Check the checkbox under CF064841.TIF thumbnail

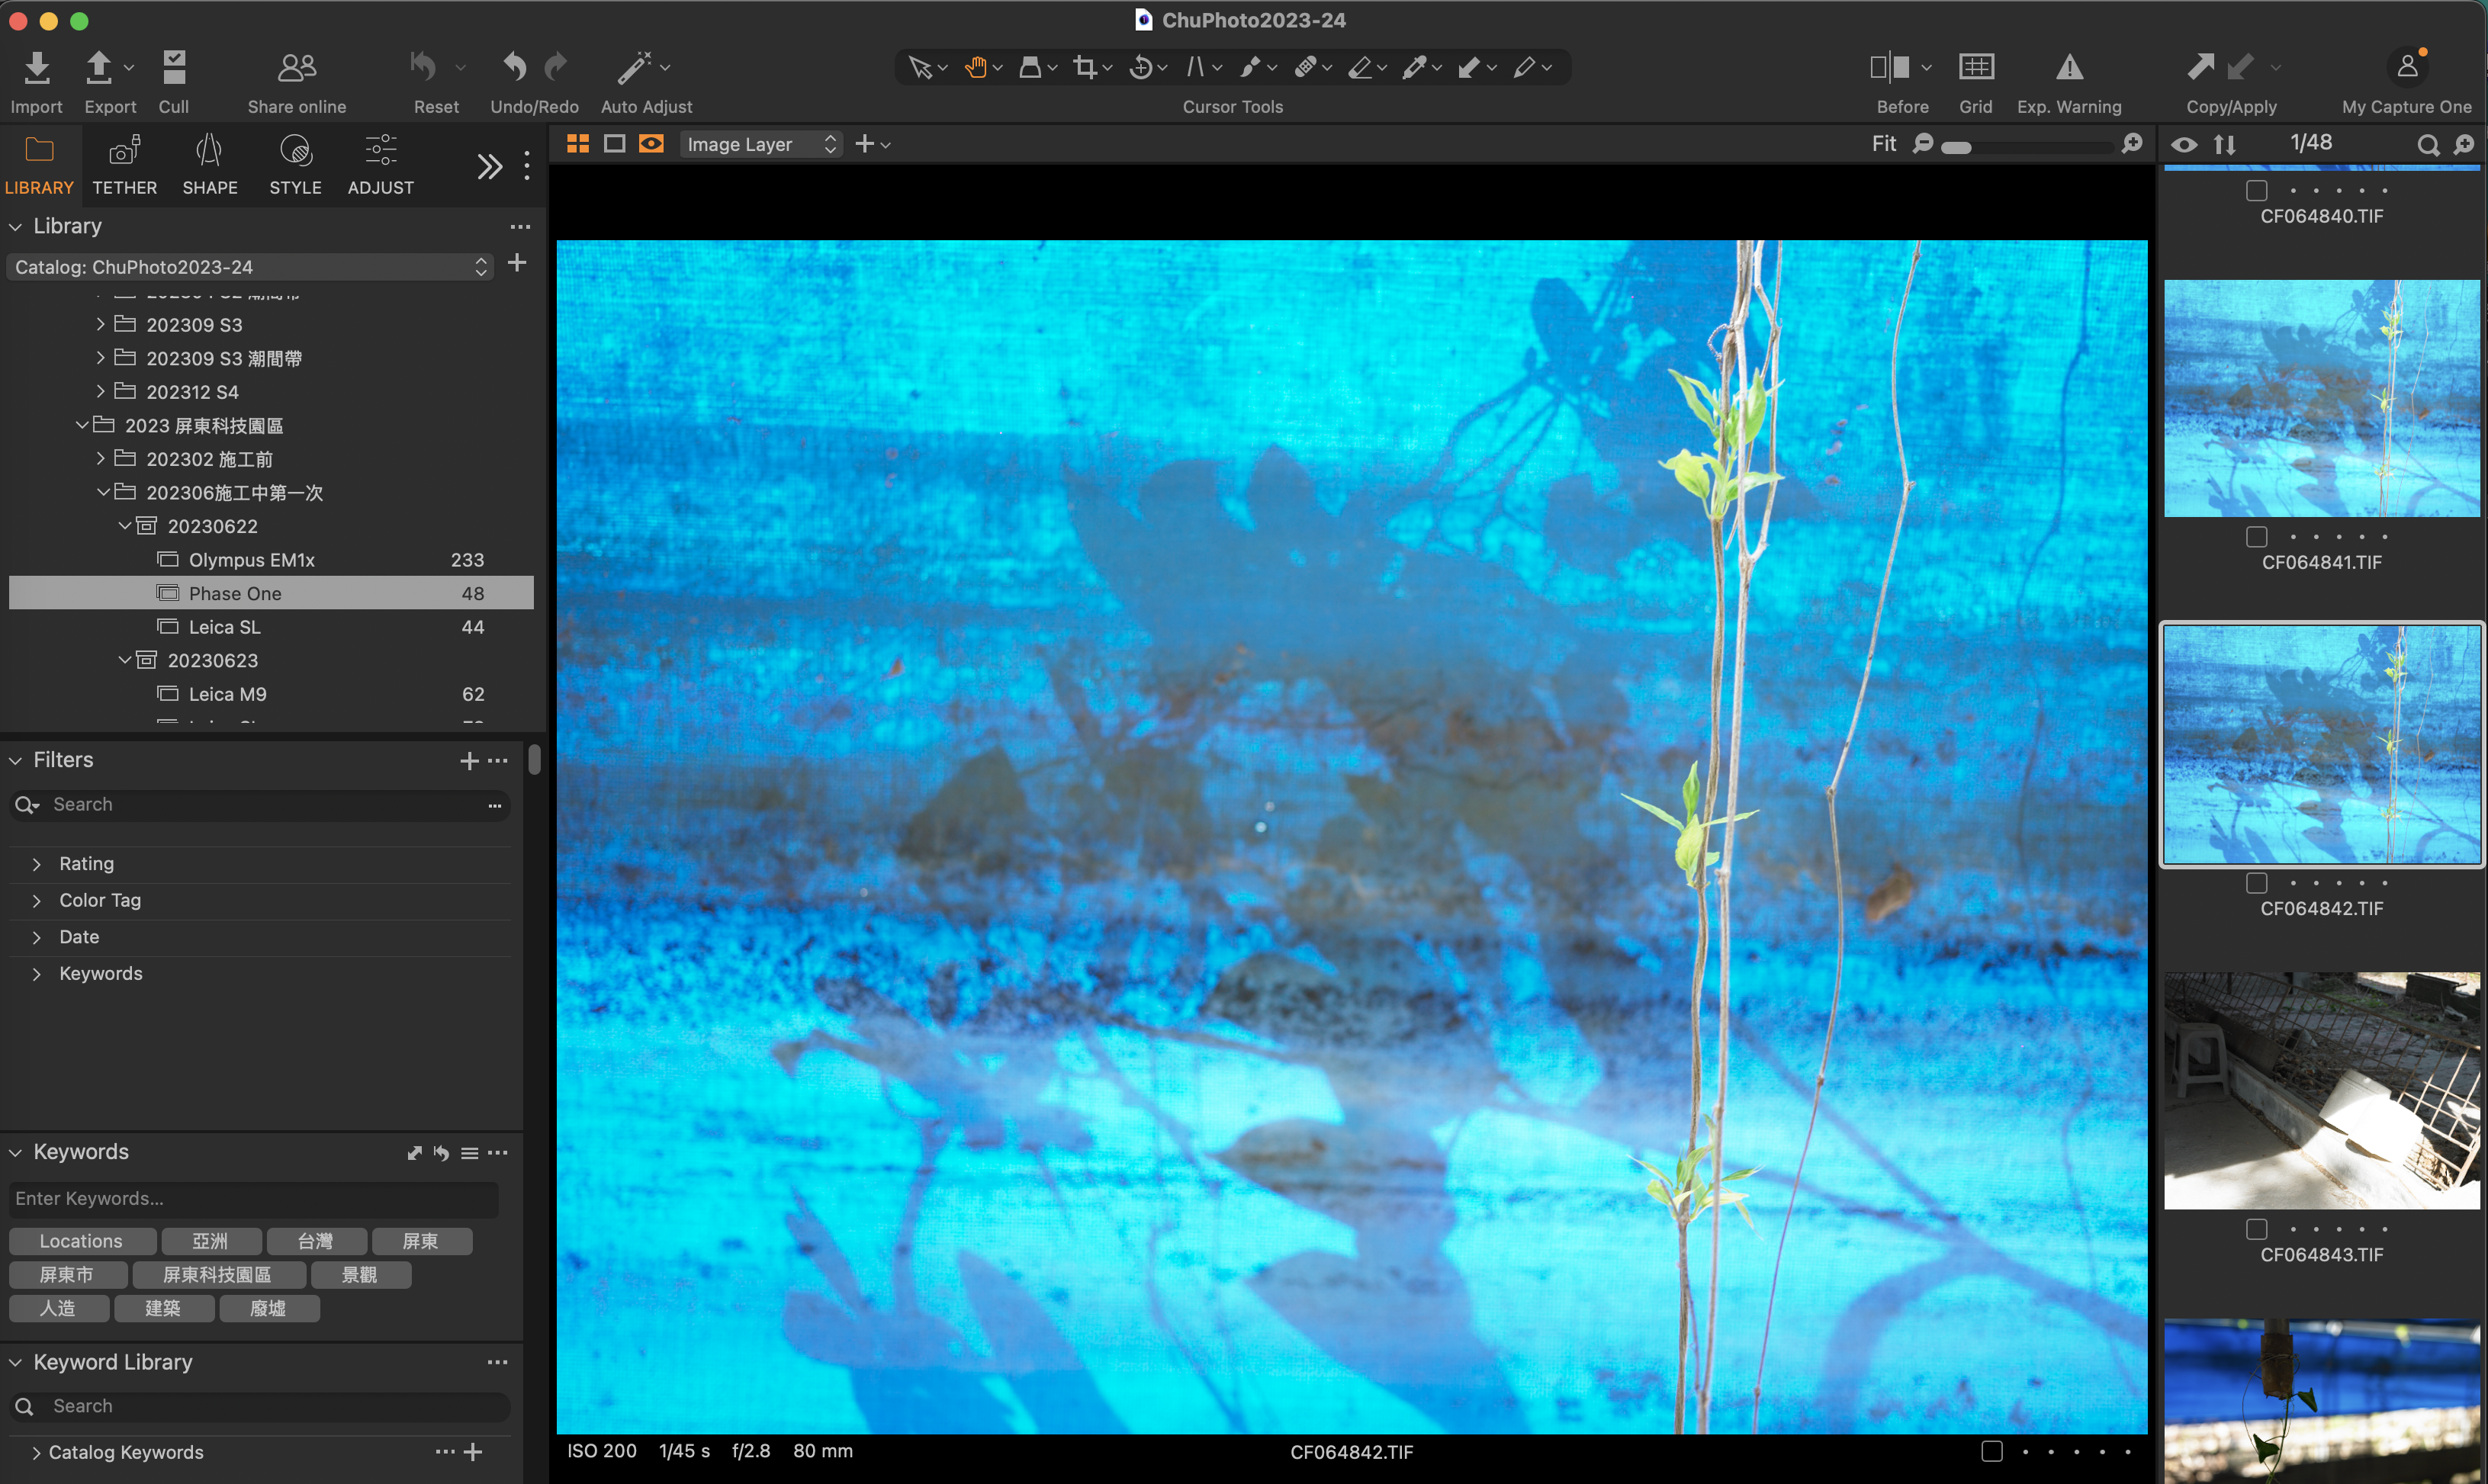point(2256,537)
